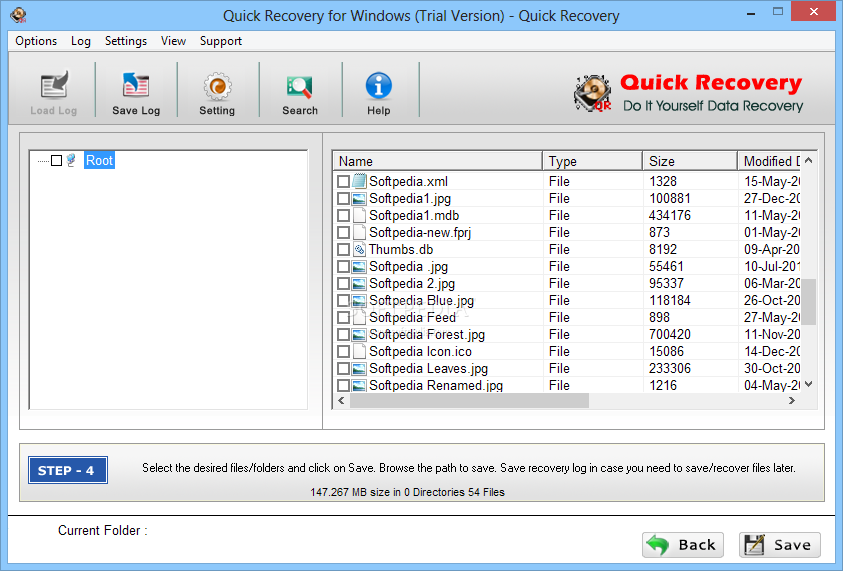The height and width of the screenshot is (571, 843).
Task: Click the Softpedia .jpg image icon
Action: pos(359,267)
